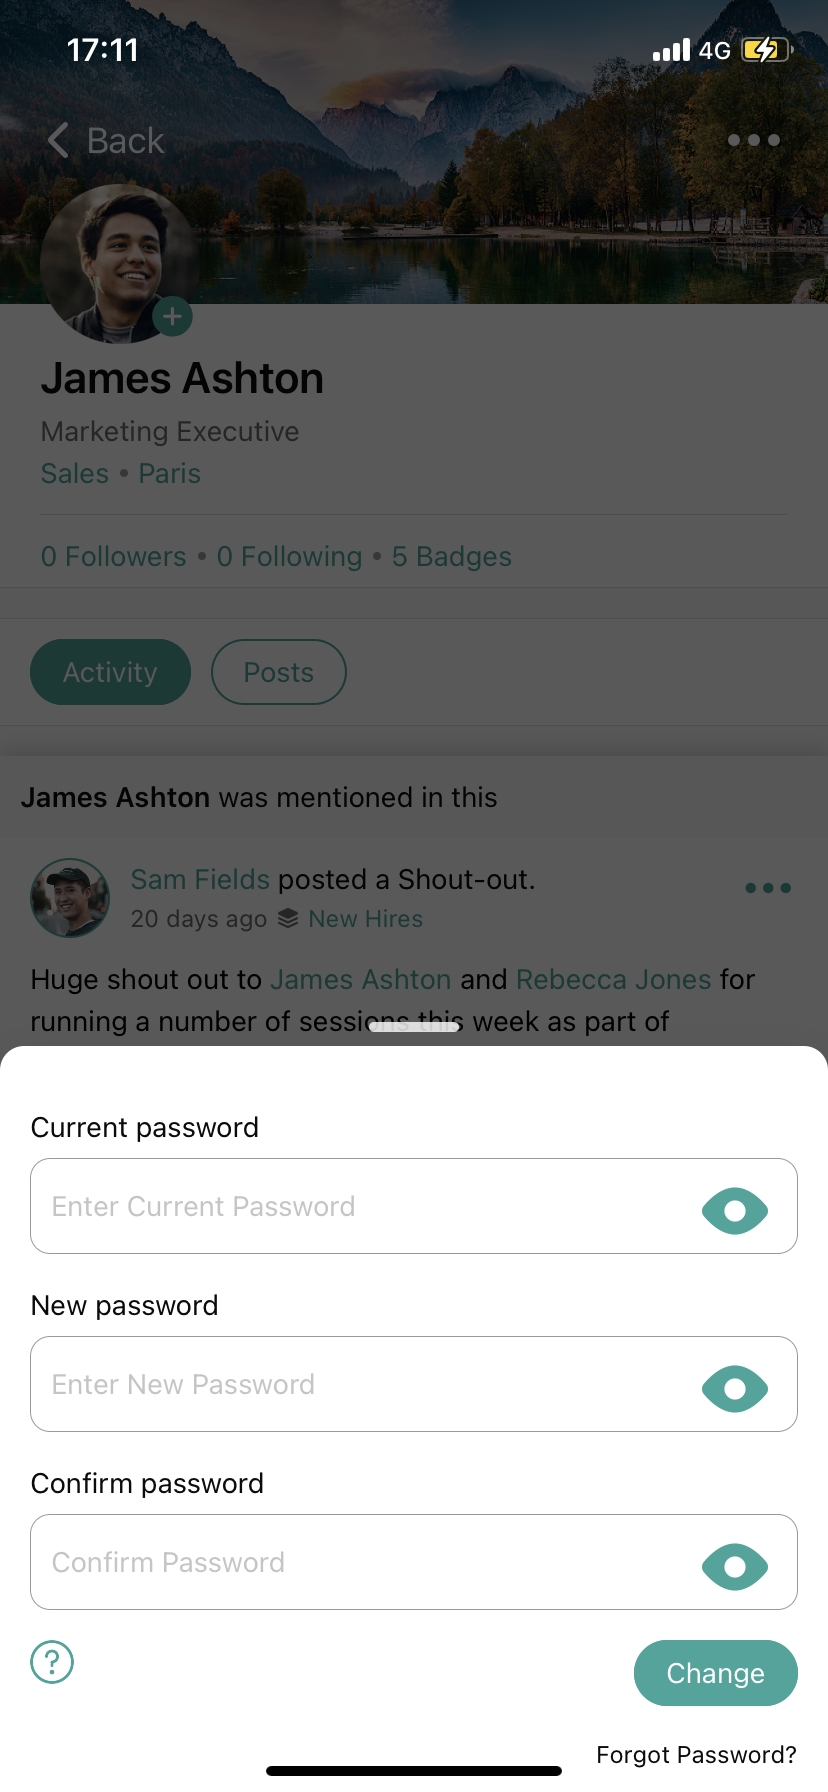828x1792 pixels.
Task: Reveal confirm password via eye icon
Action: 735,1567
